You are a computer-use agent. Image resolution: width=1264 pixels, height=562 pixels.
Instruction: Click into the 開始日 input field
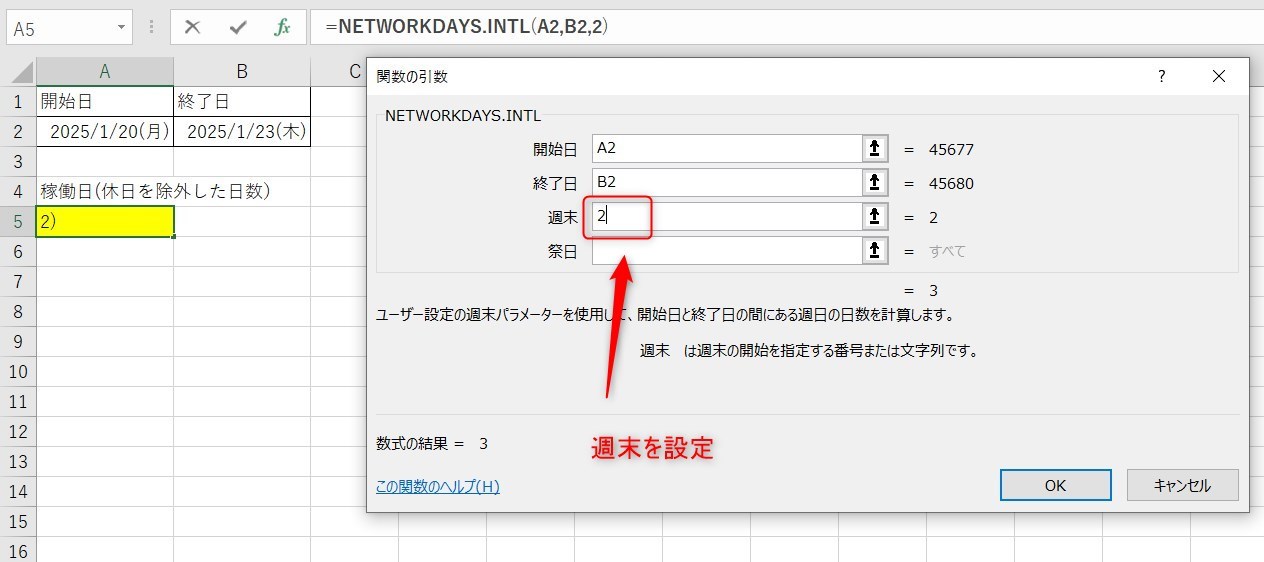[x=726, y=149]
